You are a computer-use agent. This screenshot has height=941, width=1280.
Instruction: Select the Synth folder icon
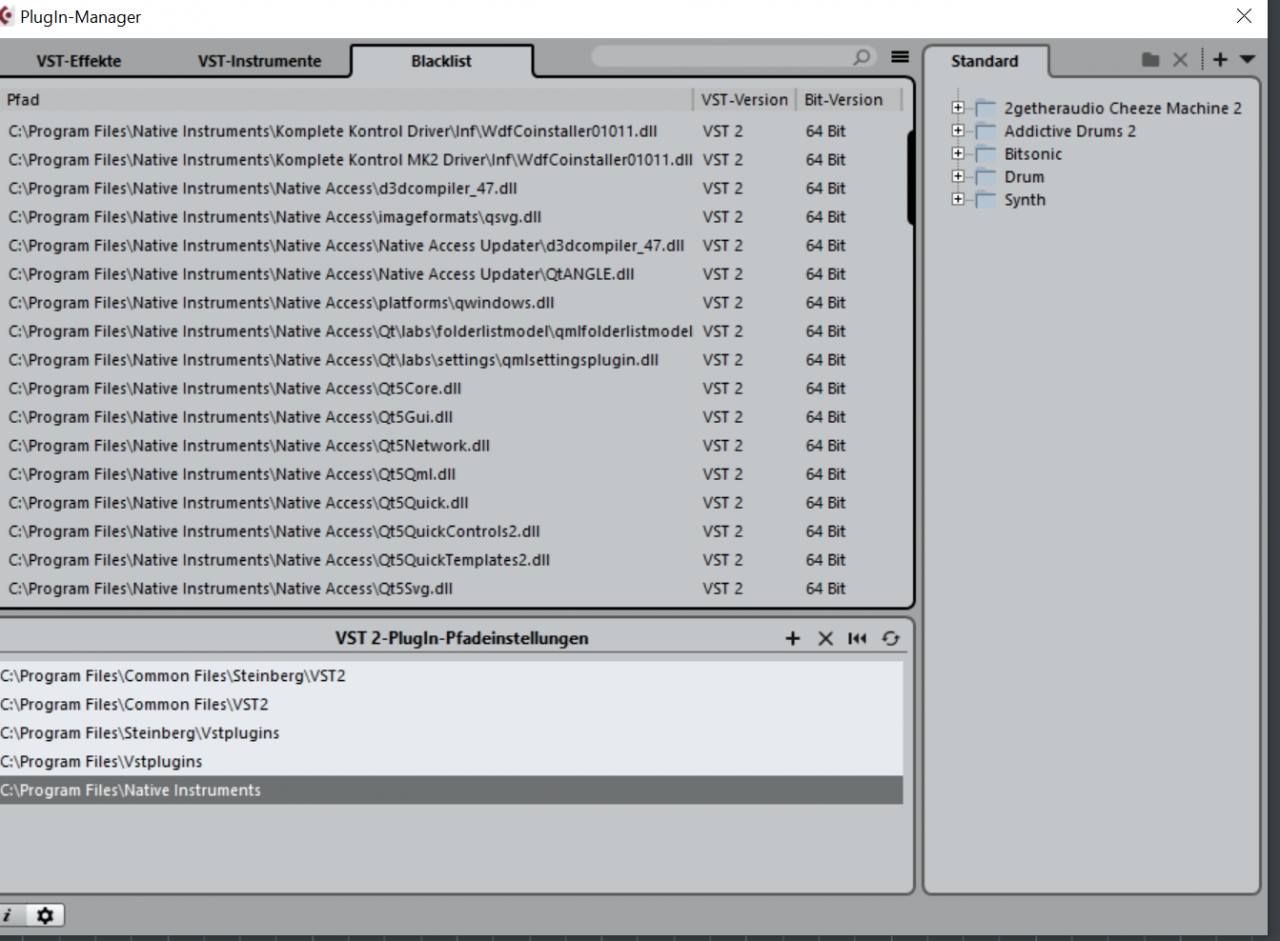pos(987,200)
